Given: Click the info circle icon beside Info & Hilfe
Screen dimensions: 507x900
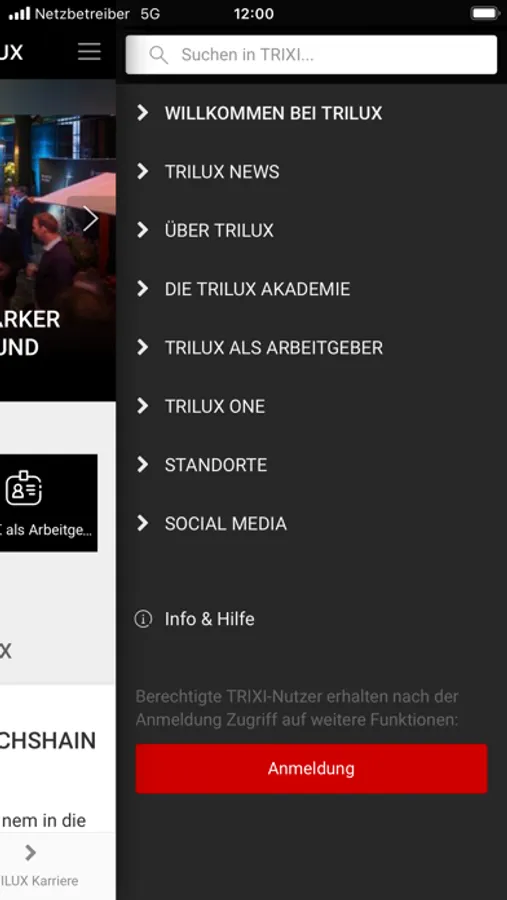Looking at the screenshot, I should coord(143,619).
